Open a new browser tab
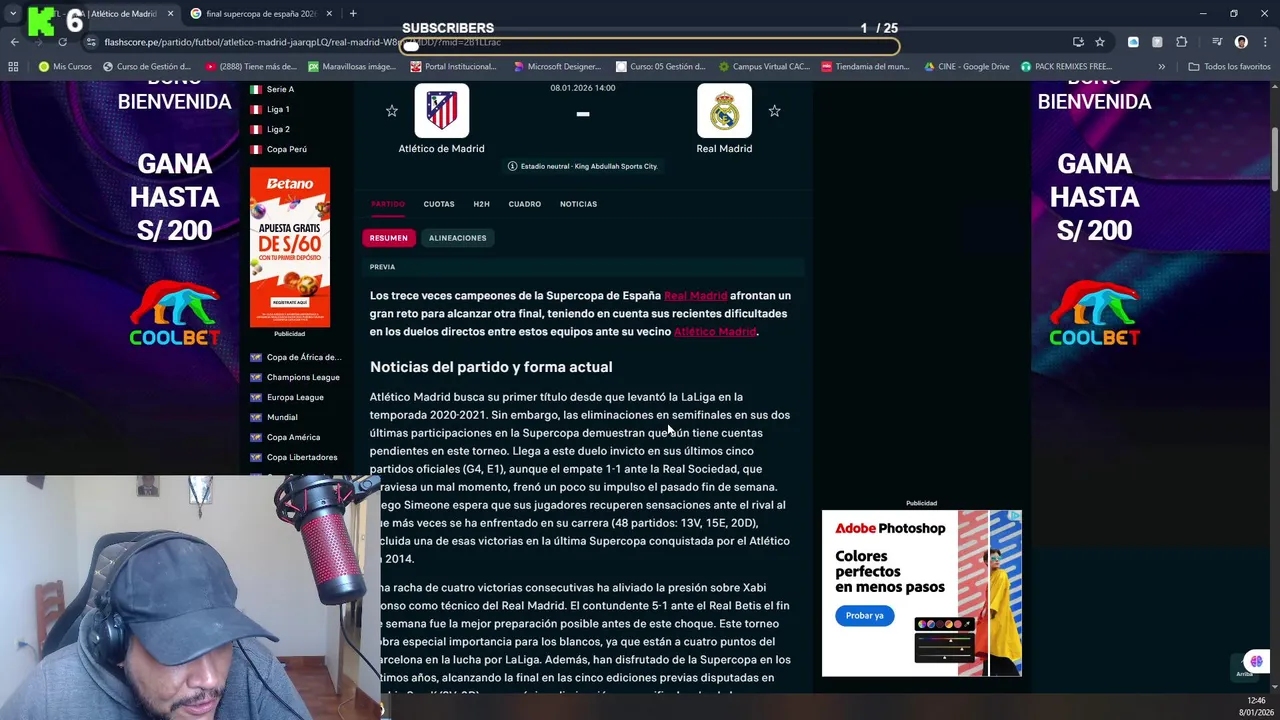This screenshot has height=720, width=1280. (353, 14)
